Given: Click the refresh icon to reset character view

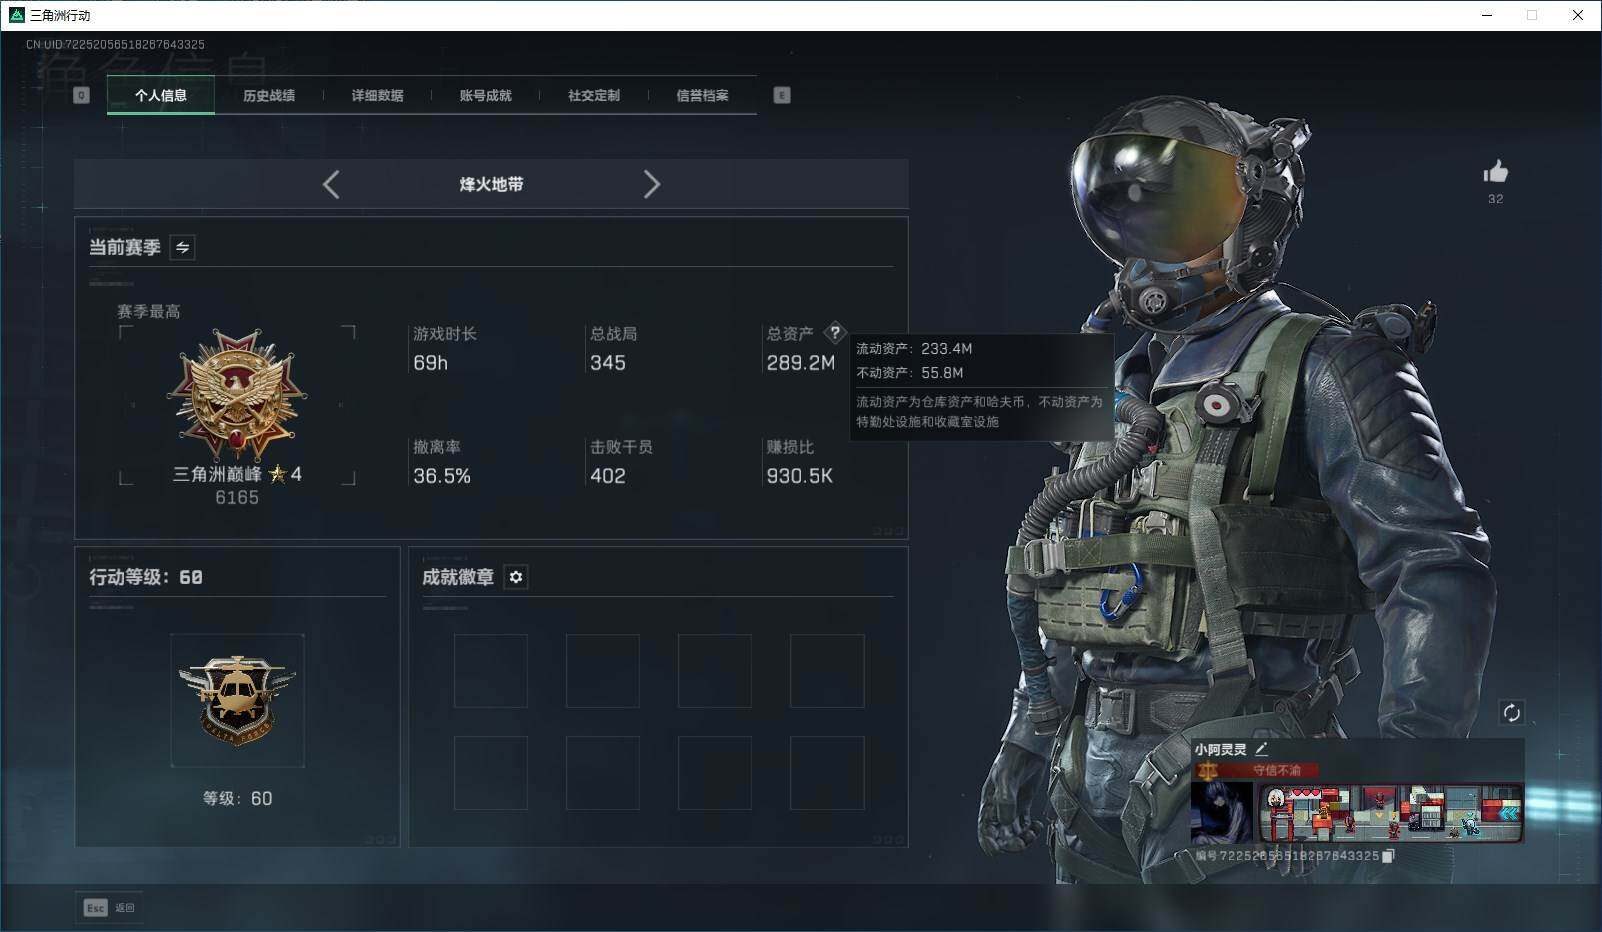Looking at the screenshot, I should point(1511,713).
